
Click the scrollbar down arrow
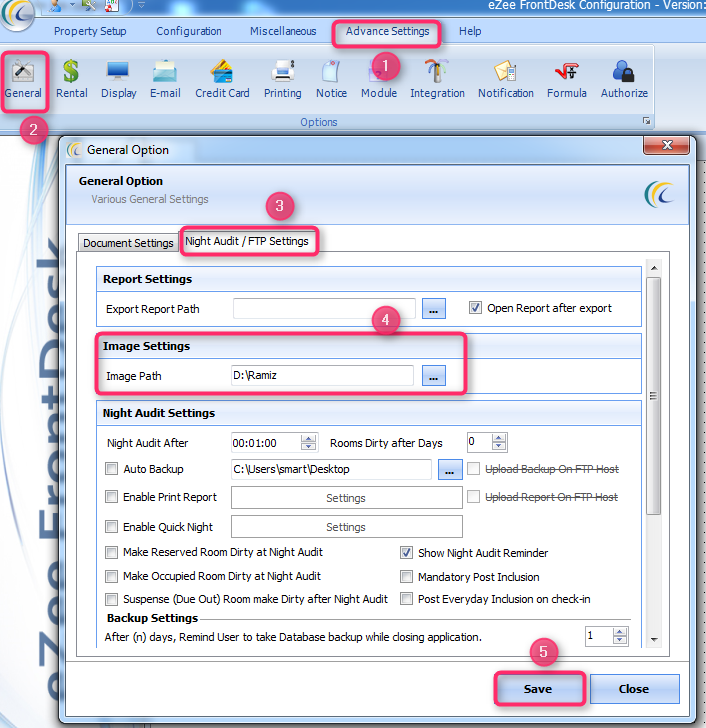click(654, 640)
